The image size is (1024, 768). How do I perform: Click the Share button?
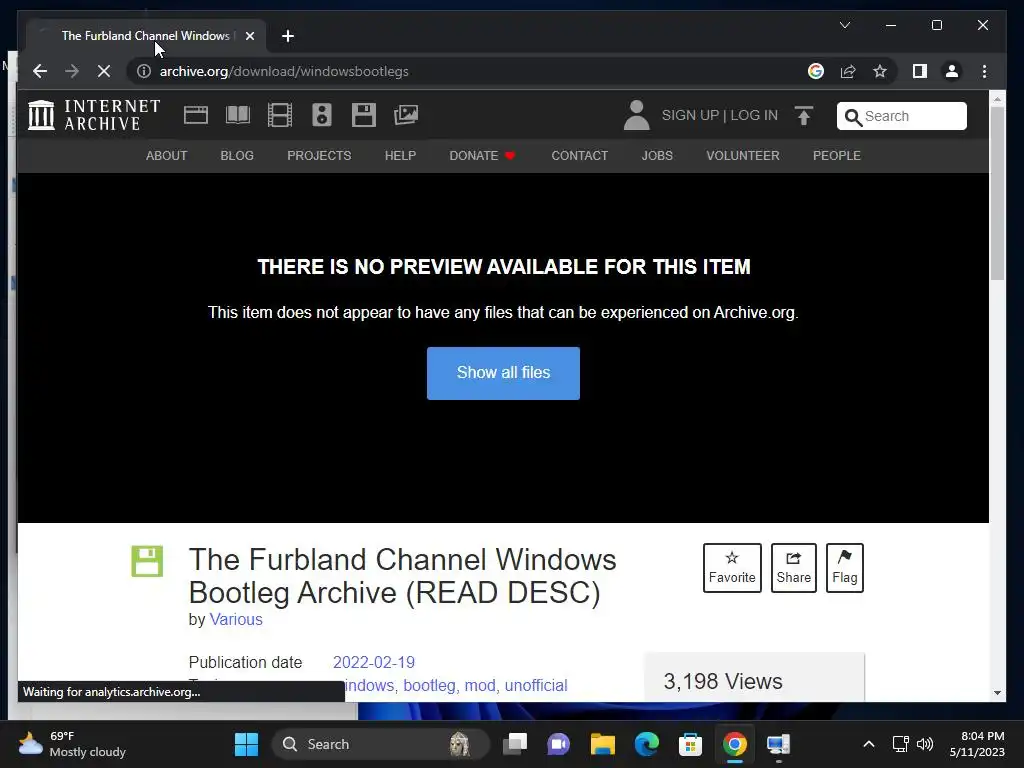click(x=793, y=568)
